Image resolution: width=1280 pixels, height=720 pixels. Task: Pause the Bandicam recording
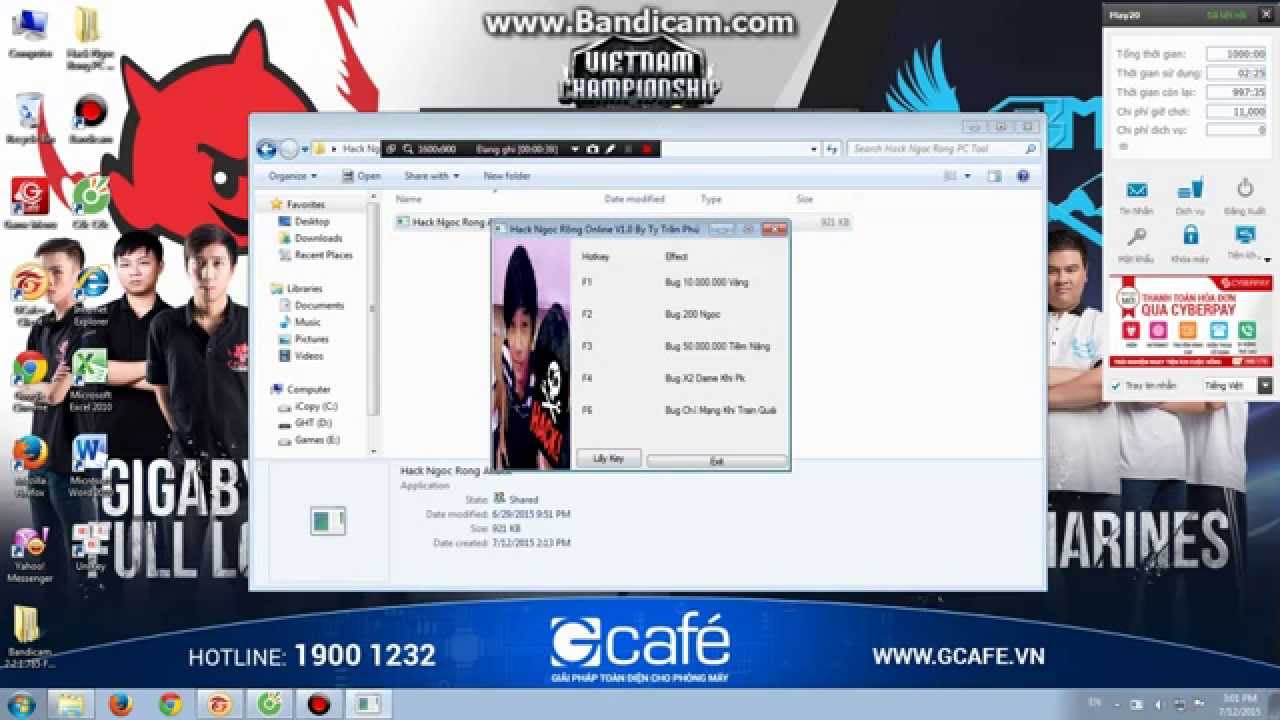[629, 149]
